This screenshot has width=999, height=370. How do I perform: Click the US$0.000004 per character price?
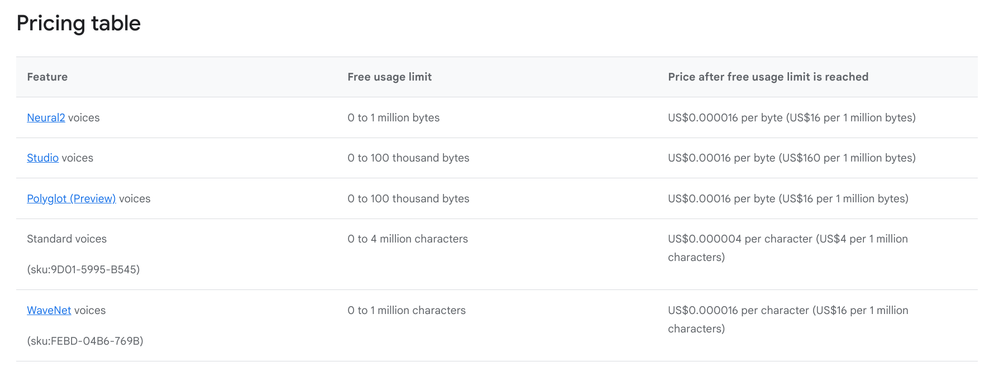[788, 248]
